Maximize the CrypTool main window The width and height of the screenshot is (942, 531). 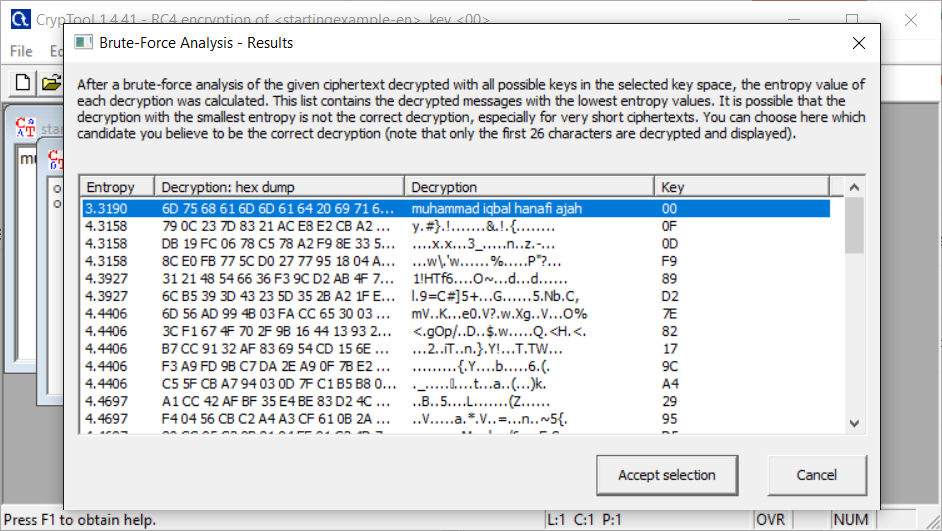coord(852,19)
